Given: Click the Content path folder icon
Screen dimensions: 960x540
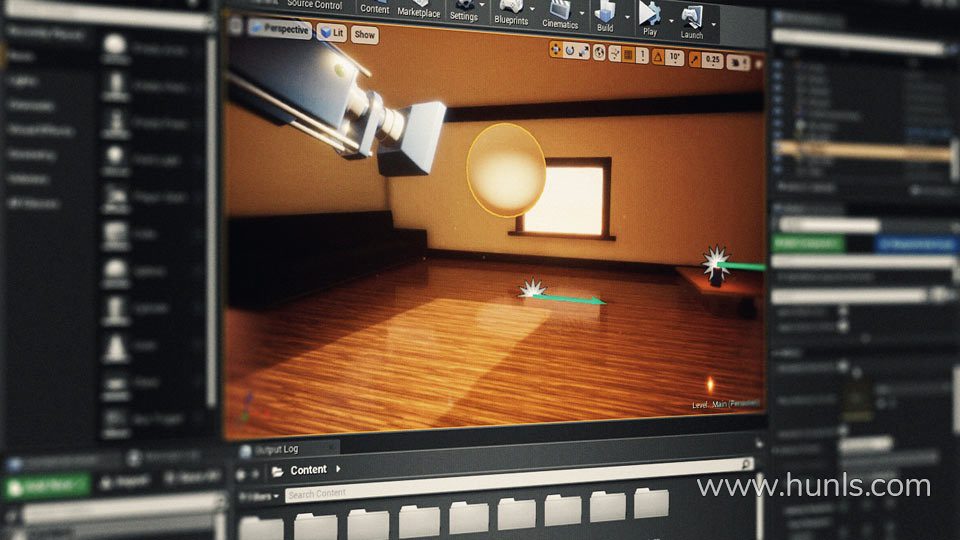Looking at the screenshot, I should click(277, 471).
